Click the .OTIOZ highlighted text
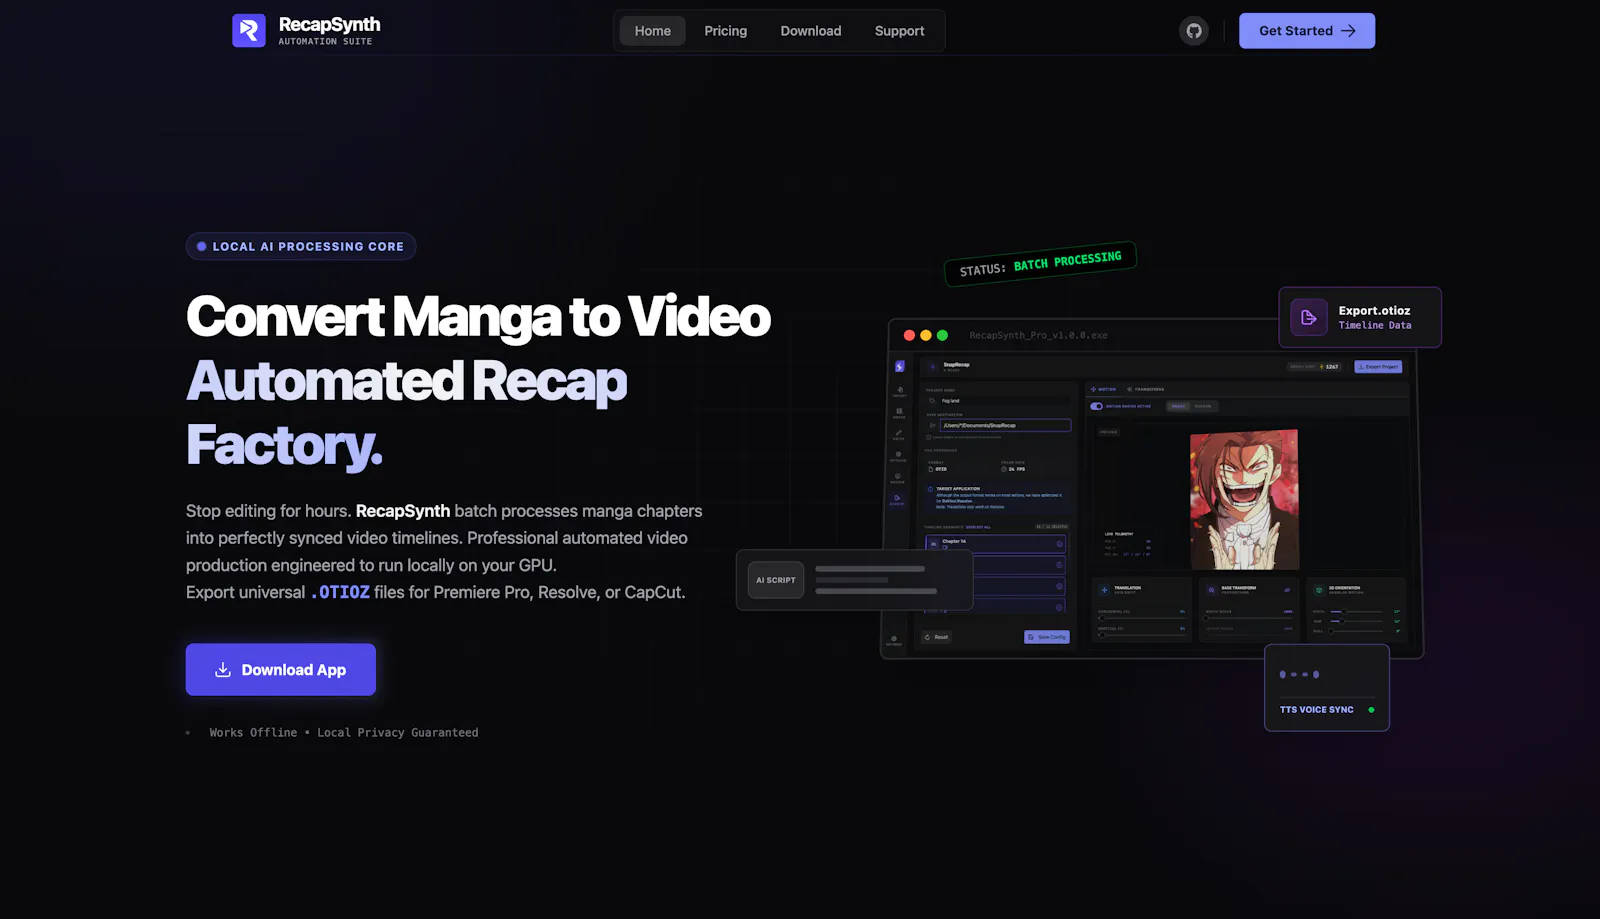Viewport: 1600px width, 919px height. (340, 592)
